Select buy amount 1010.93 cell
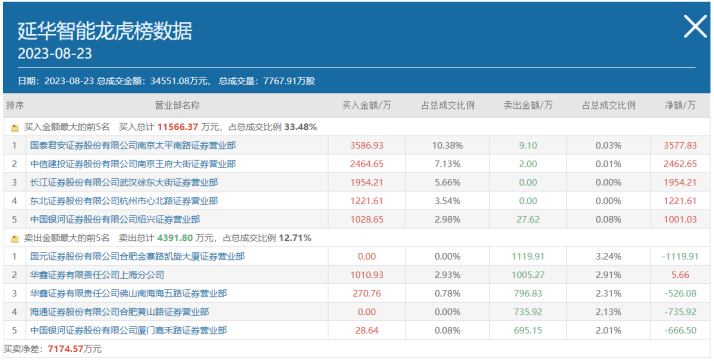714x361 pixels. (367, 275)
